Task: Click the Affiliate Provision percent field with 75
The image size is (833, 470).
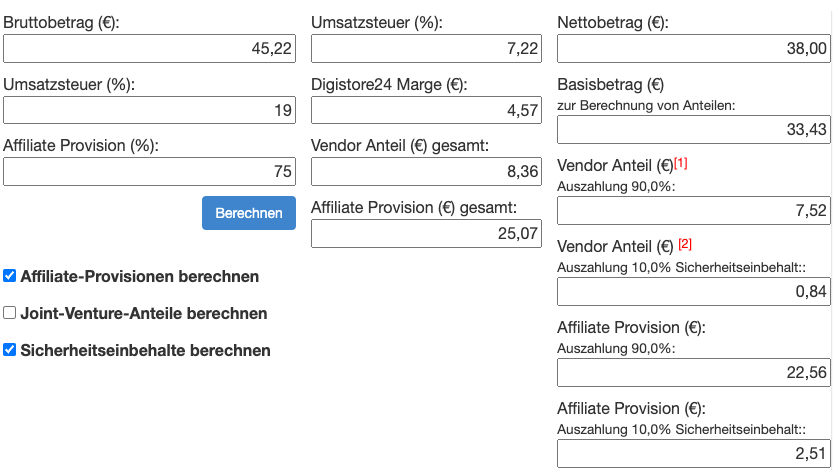Action: 150,171
